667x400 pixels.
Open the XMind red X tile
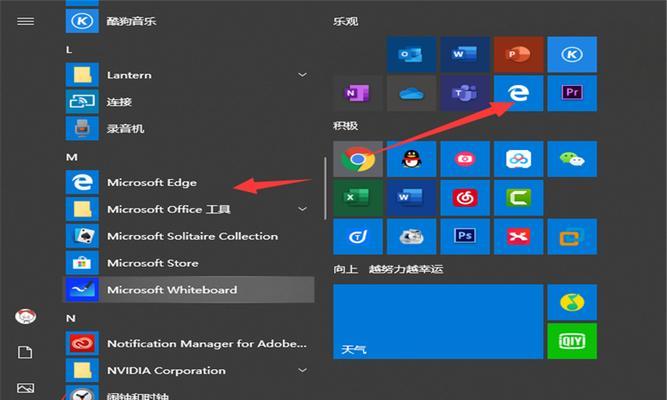(x=518, y=237)
